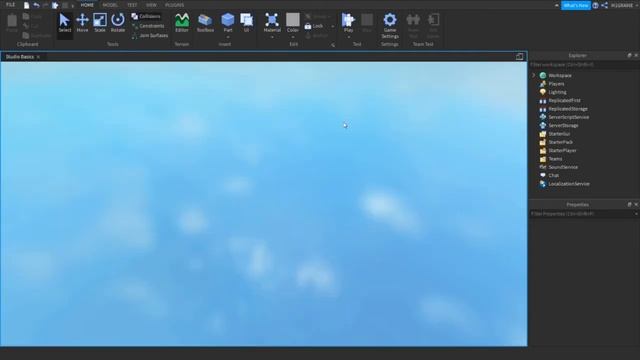Screen dimensions: 640x360
Task: Open the Play dropdown arrow
Action: 348,37
